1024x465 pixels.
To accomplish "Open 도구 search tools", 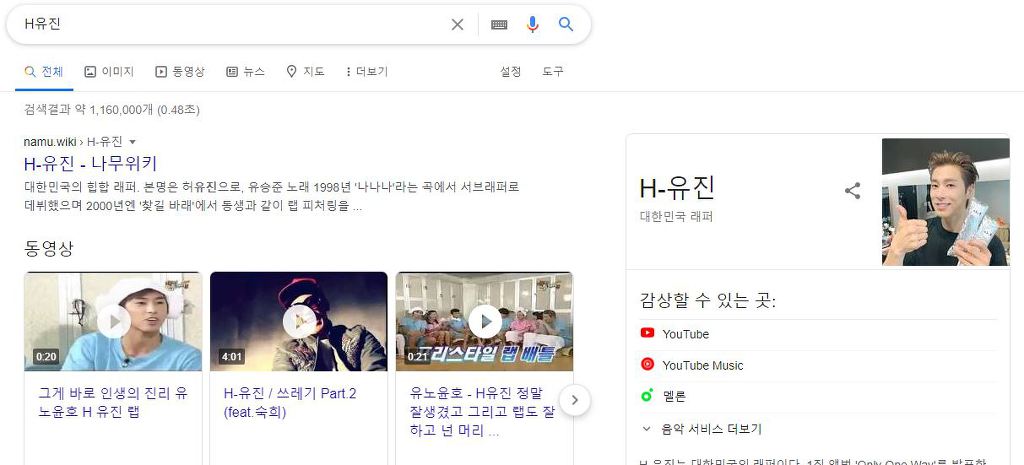I will pyautogui.click(x=552, y=72).
